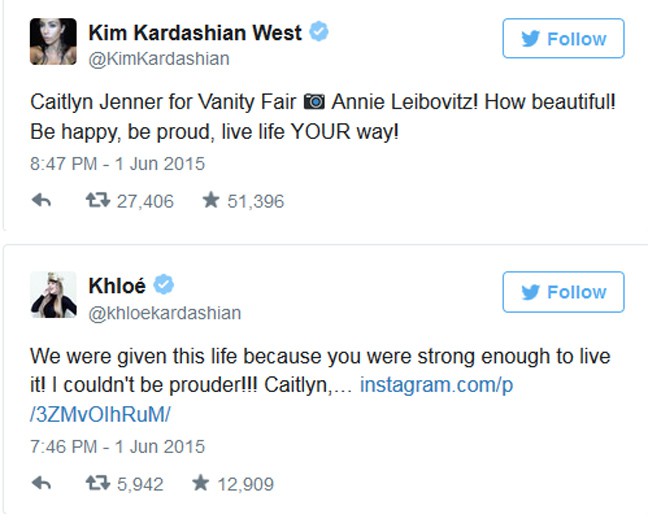View the 51,396 favorites count

[253, 201]
